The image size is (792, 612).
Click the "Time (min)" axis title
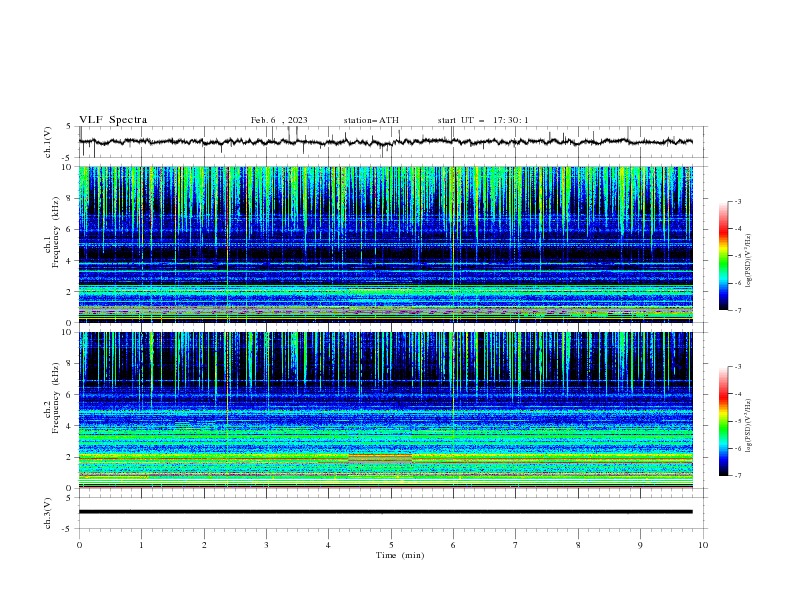(x=400, y=555)
